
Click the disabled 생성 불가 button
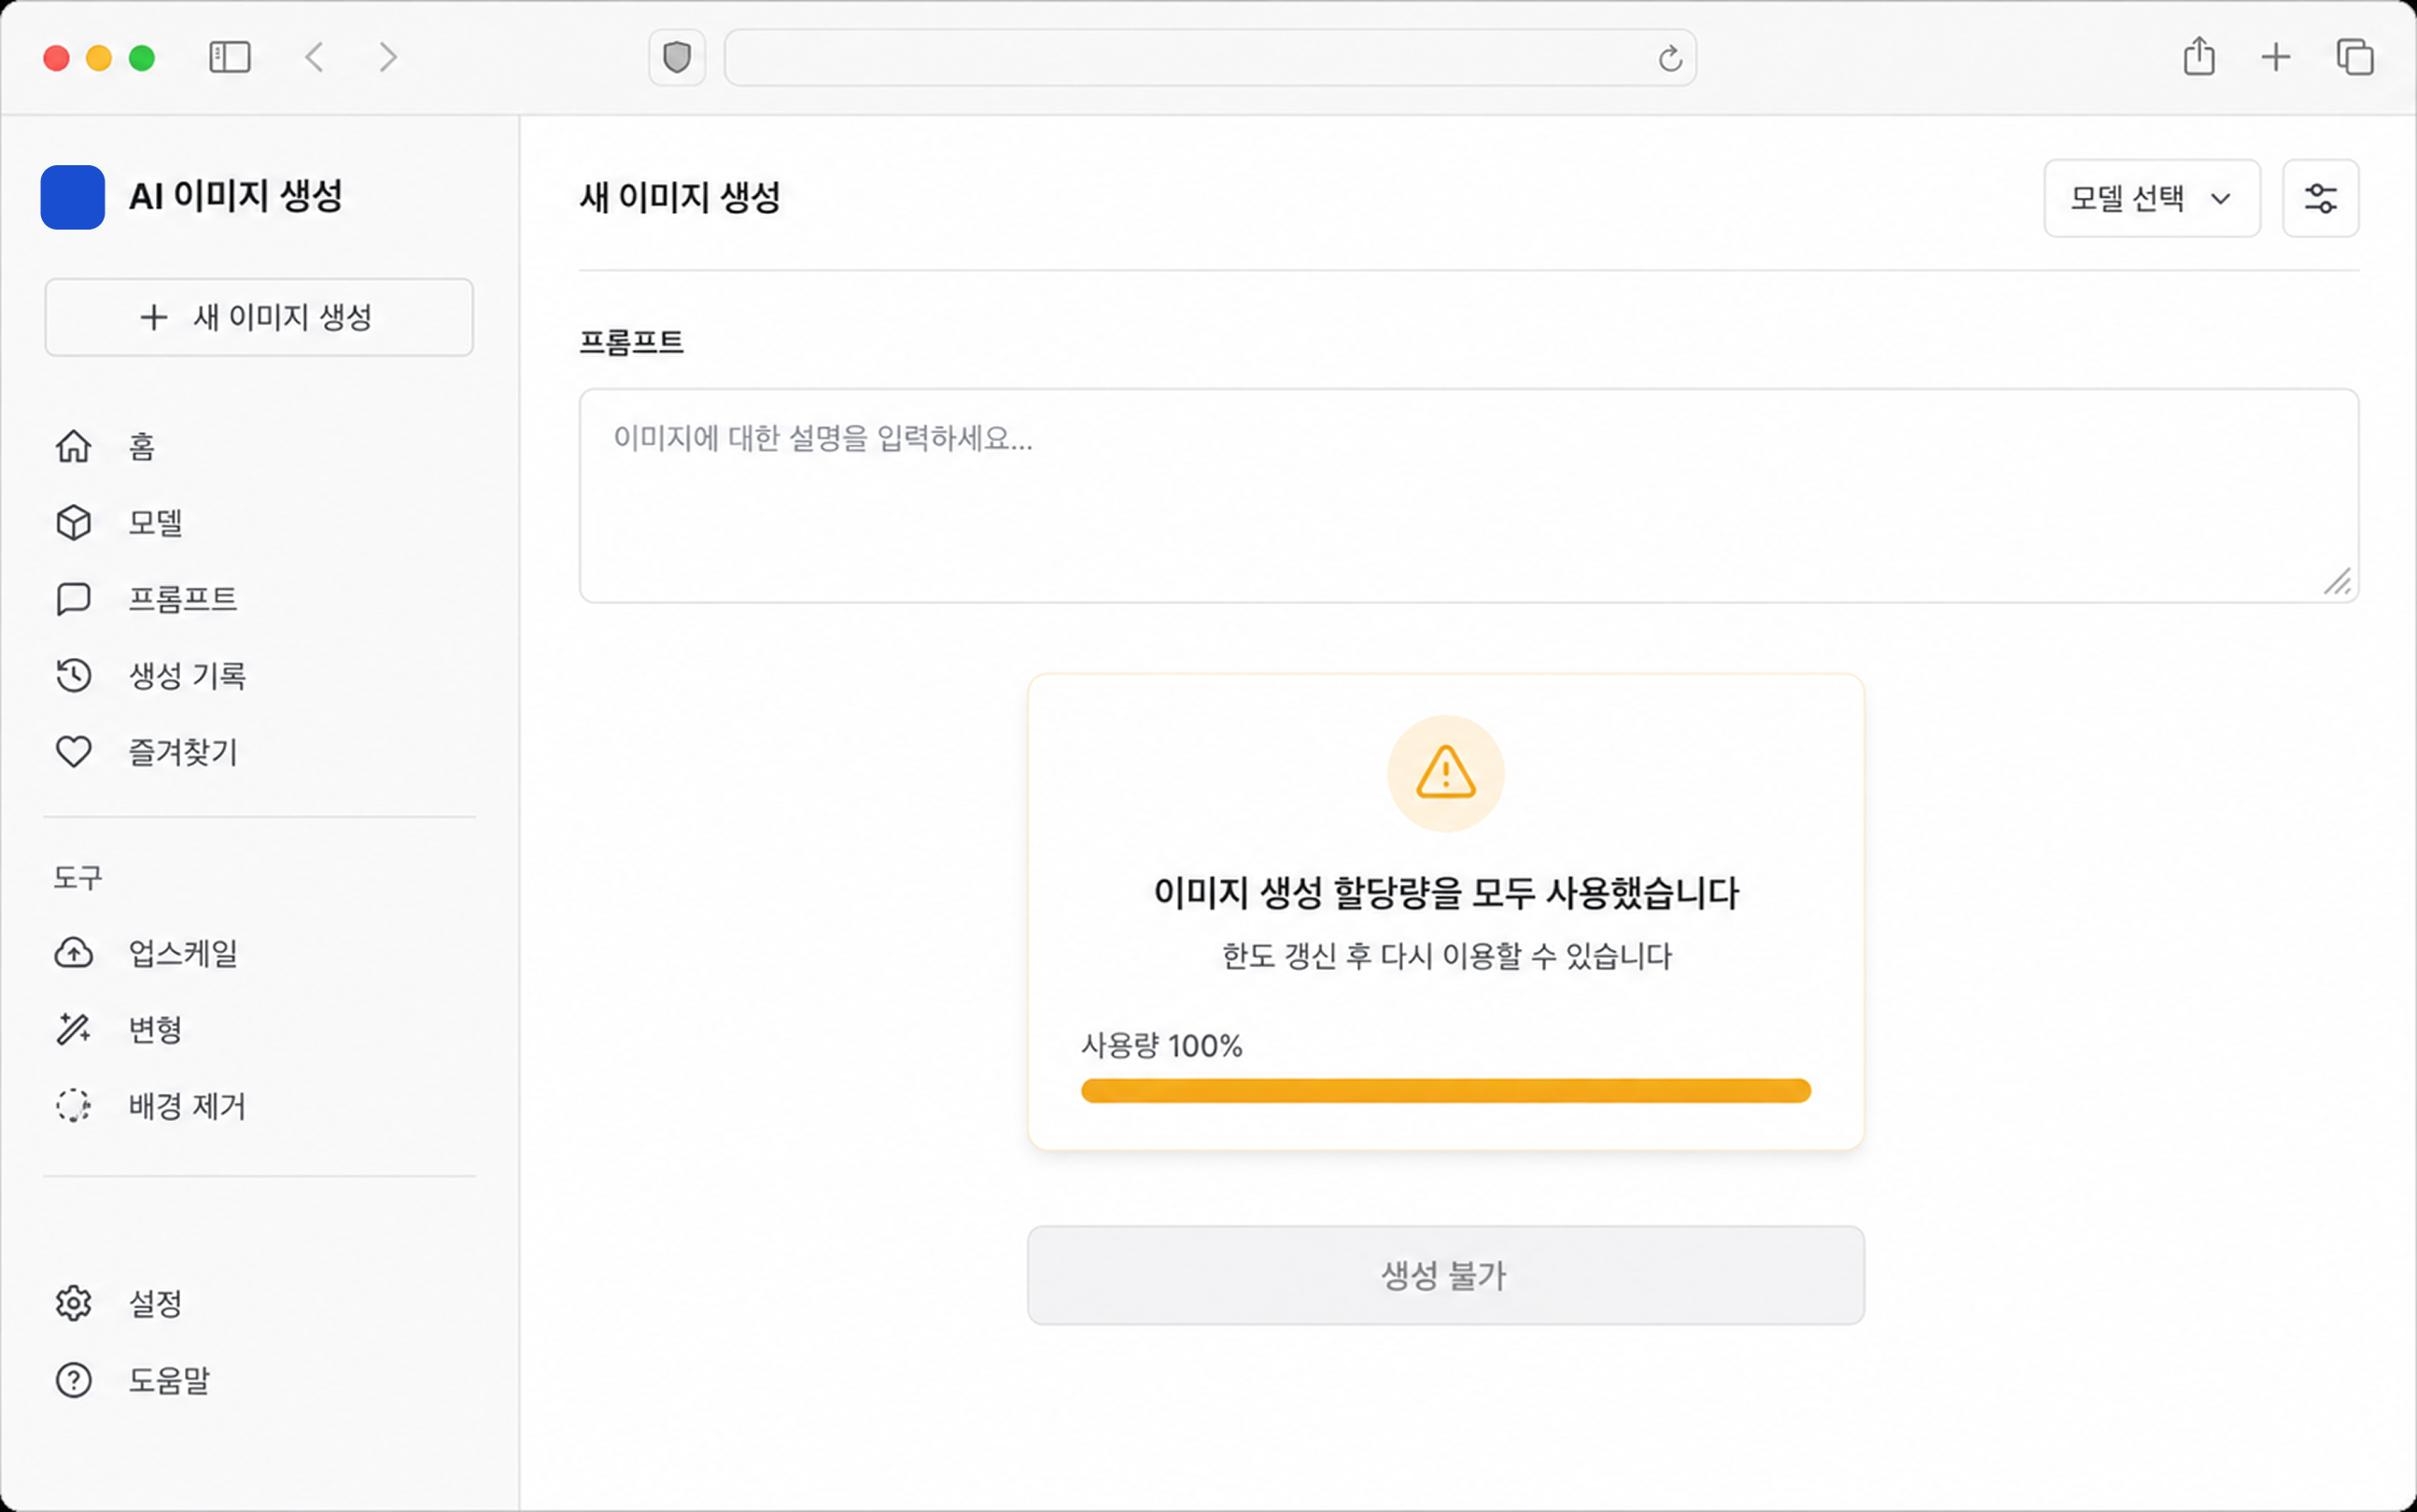coord(1445,1275)
